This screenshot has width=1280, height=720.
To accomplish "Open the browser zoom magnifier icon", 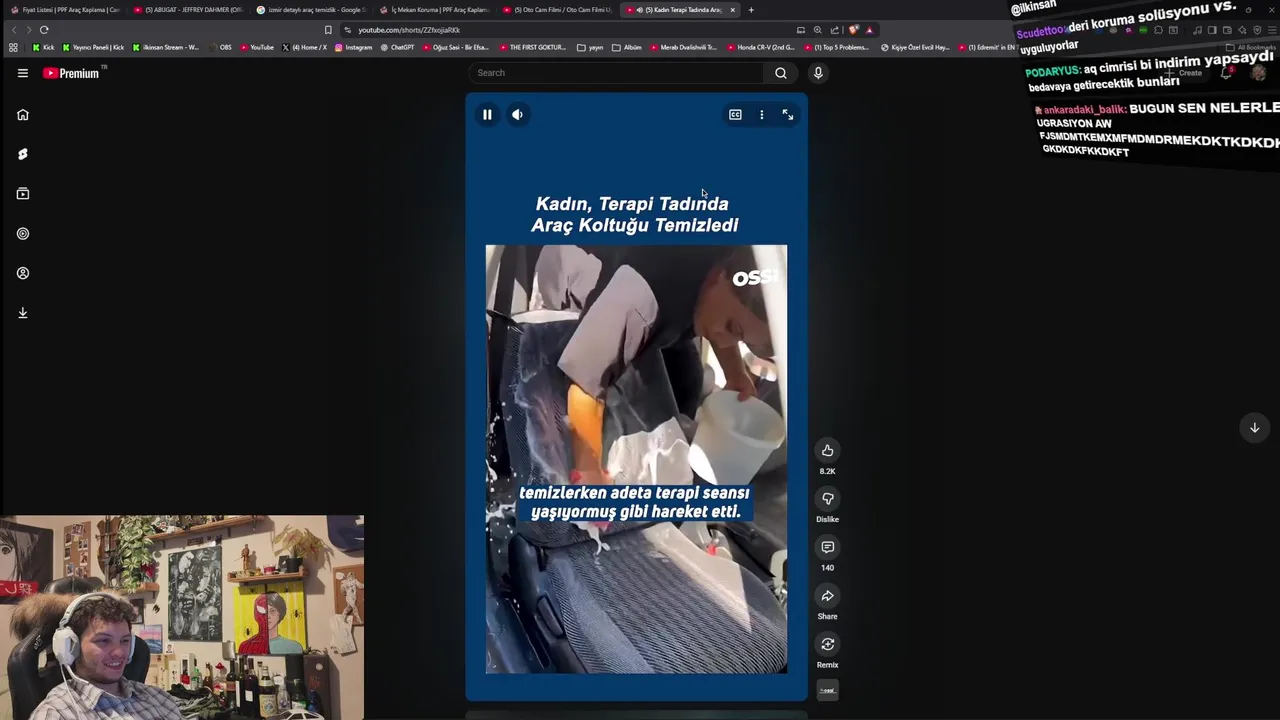I will pyautogui.click(x=818, y=30).
